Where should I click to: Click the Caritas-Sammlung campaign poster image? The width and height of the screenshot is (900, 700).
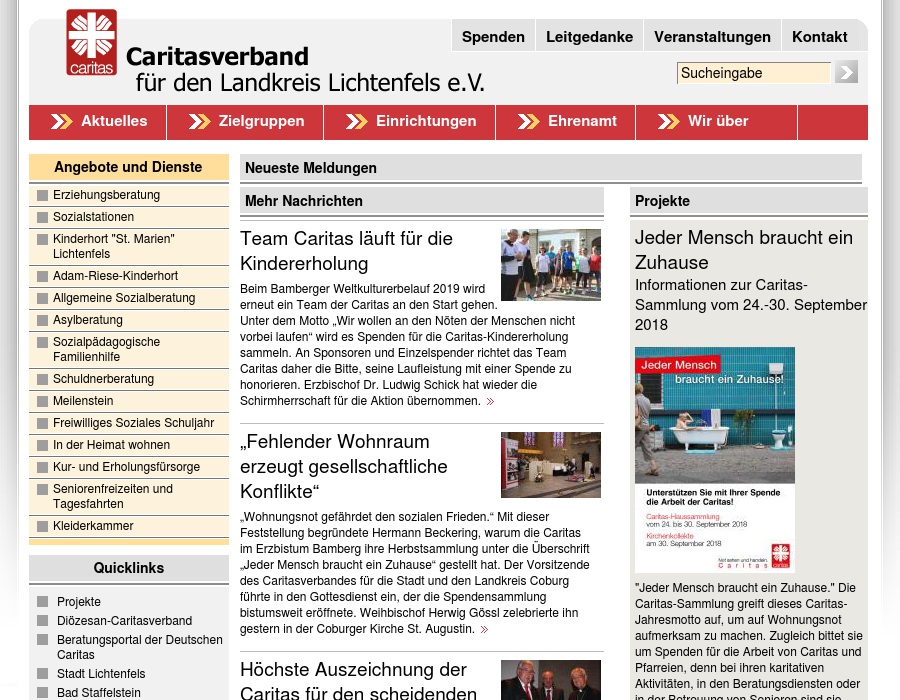[x=714, y=460]
